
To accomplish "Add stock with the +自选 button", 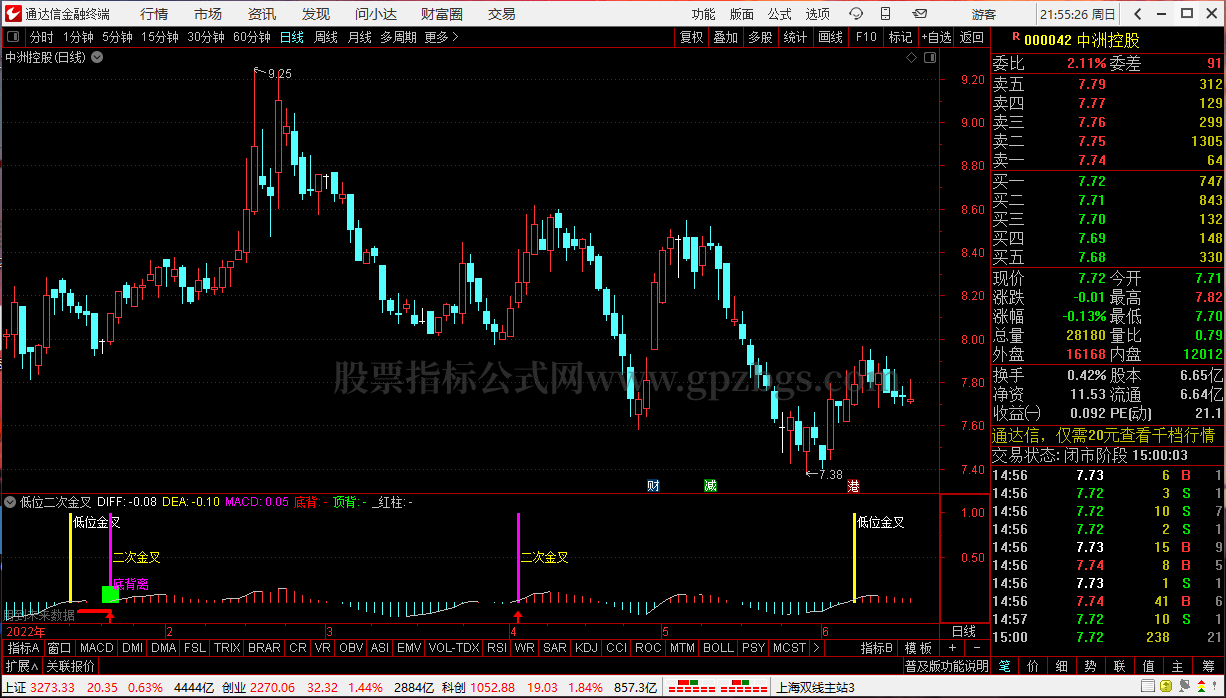I will coord(936,37).
